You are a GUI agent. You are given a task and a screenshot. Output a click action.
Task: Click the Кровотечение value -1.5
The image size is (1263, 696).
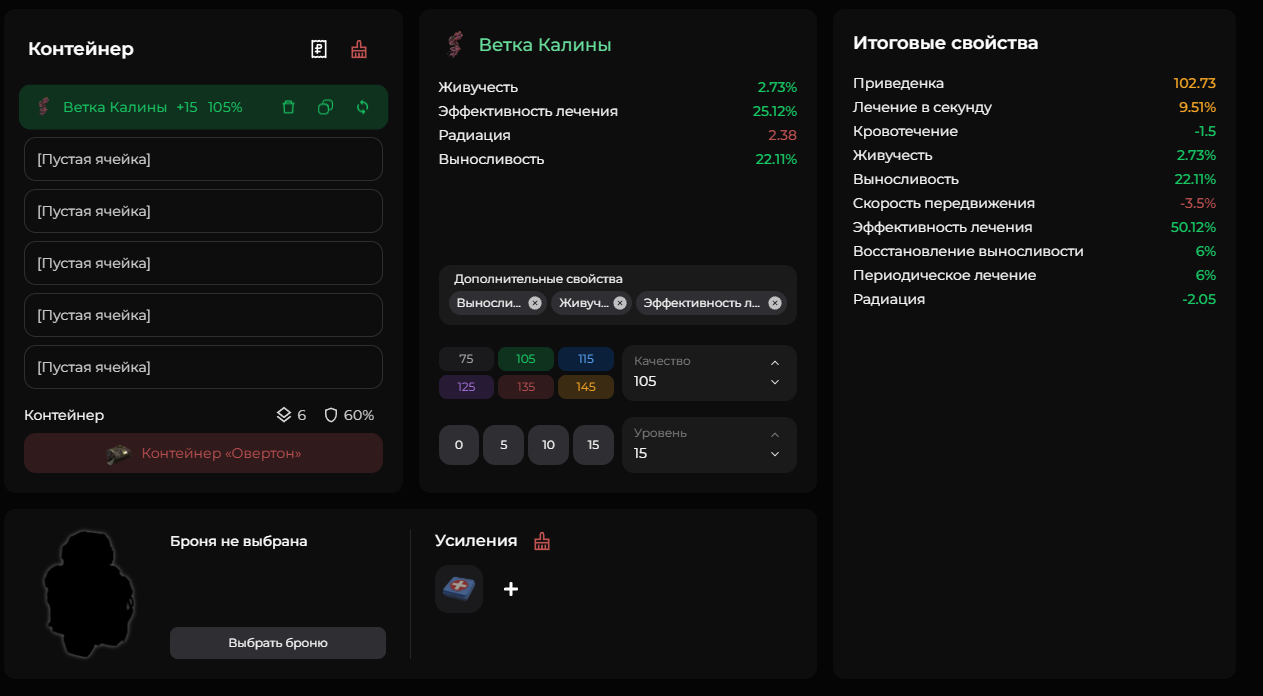click(x=1205, y=131)
